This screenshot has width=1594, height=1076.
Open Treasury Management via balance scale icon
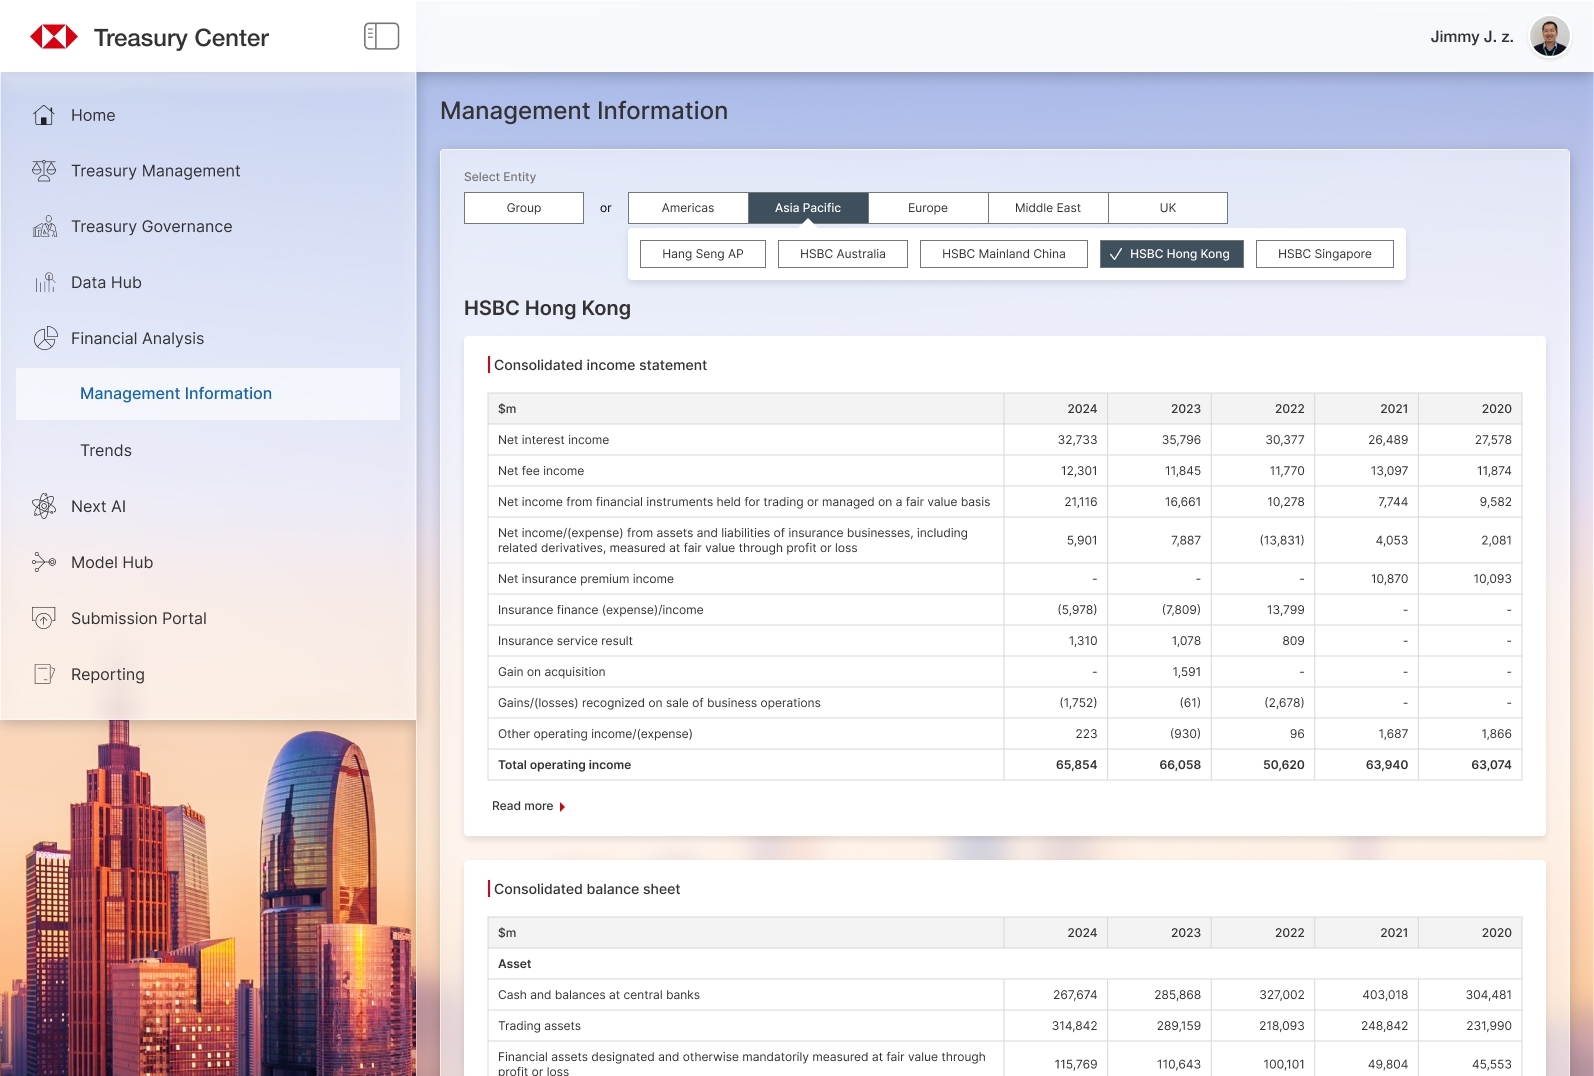coord(44,171)
